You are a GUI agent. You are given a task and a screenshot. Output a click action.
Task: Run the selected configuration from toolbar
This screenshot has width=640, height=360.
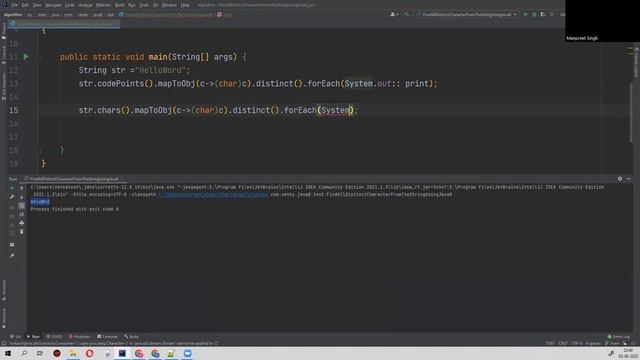pos(525,14)
